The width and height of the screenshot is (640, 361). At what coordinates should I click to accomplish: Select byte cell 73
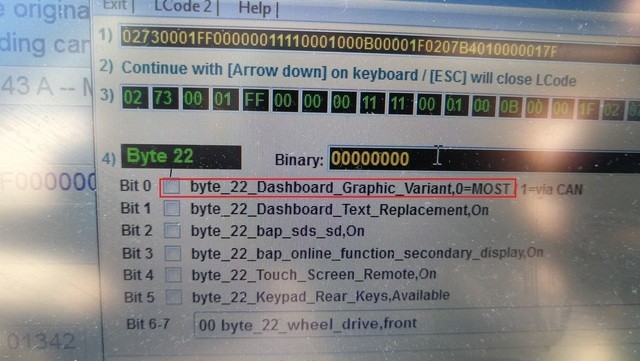[x=165, y=98]
